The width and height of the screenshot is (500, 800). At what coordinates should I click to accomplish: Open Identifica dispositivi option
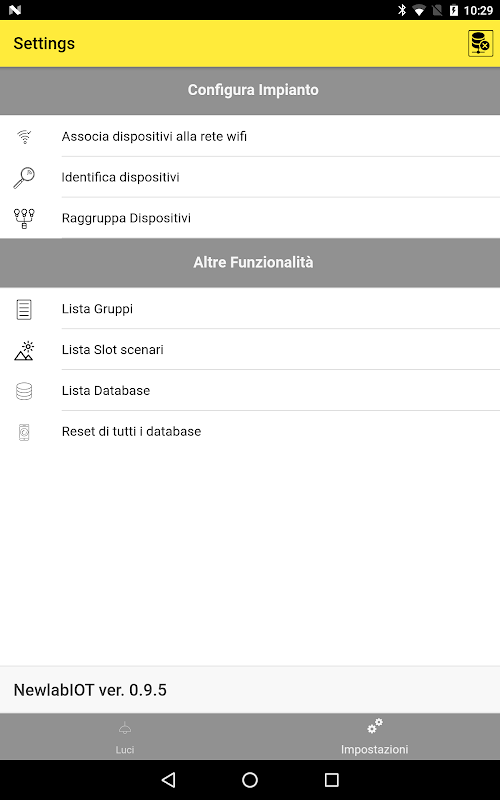pyautogui.click(x=250, y=177)
